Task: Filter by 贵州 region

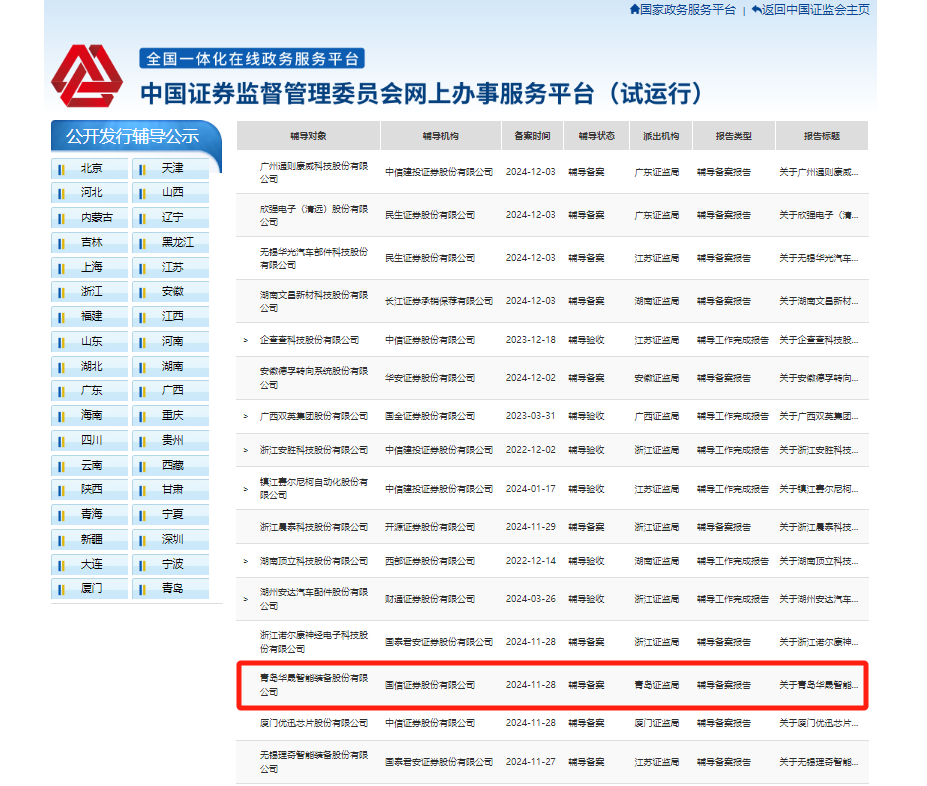Action: tap(171, 440)
